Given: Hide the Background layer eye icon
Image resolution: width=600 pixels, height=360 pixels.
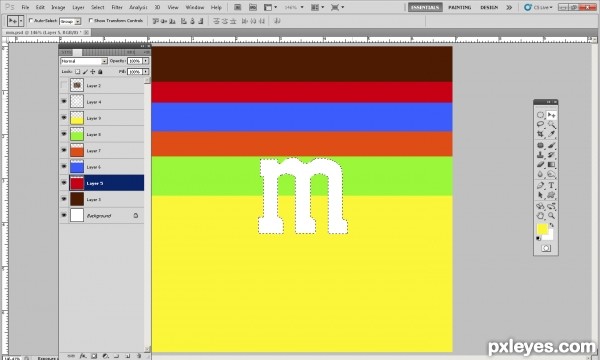Looking at the screenshot, I should pyautogui.click(x=64, y=215).
